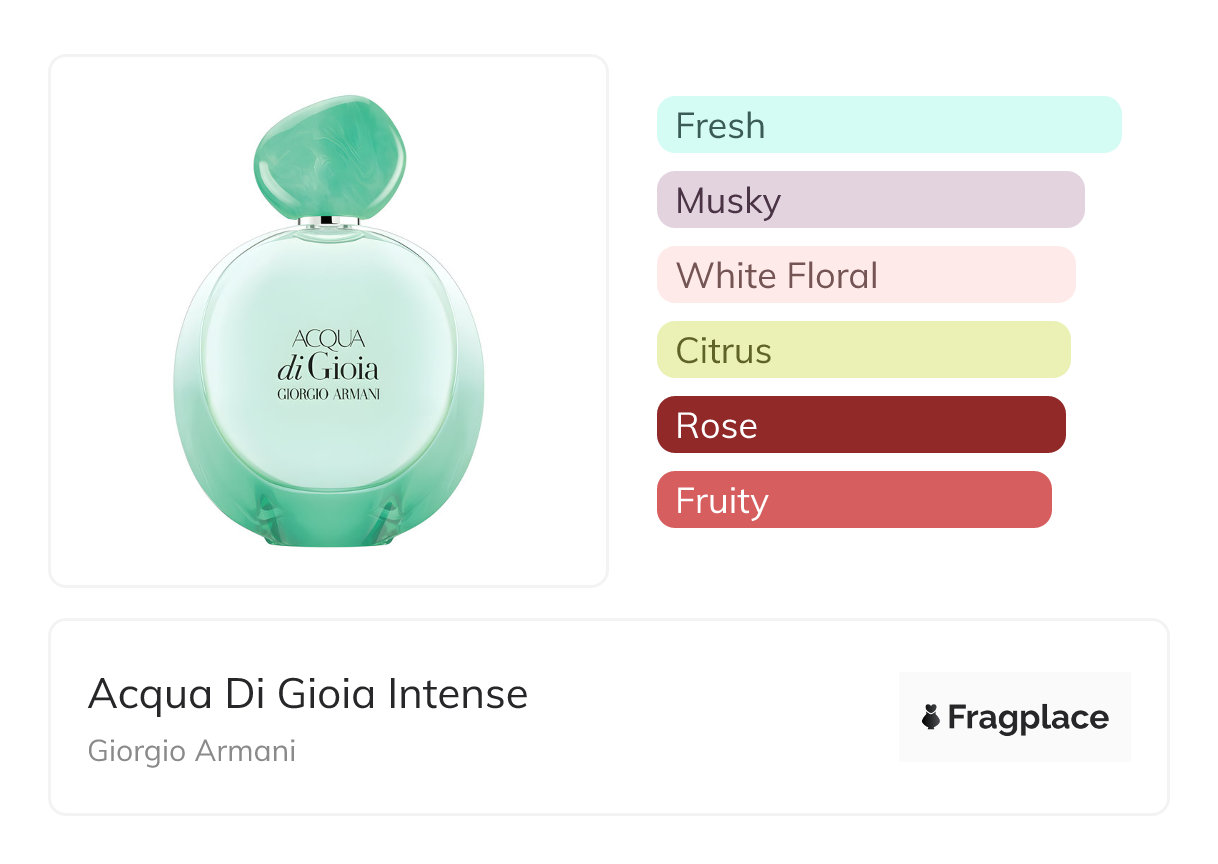Click the silver neck ring of the bottle
This screenshot has width=1218, height=864.
click(329, 221)
